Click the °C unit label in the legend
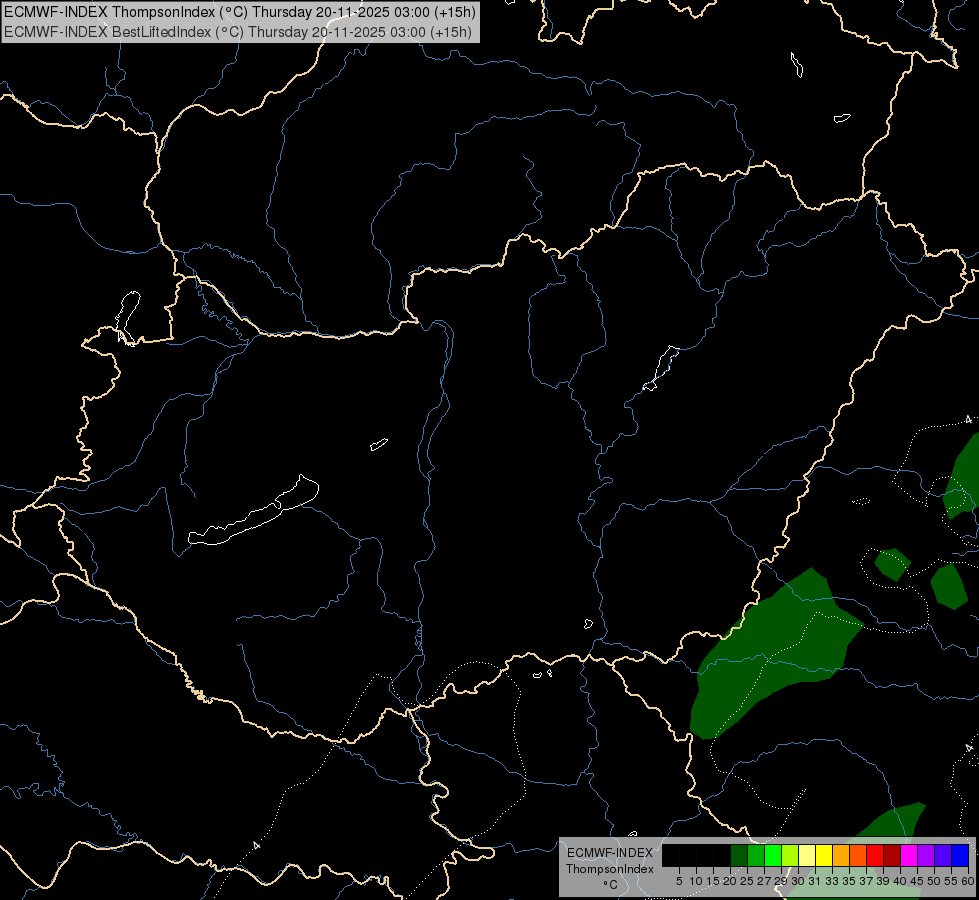 click(x=610, y=884)
